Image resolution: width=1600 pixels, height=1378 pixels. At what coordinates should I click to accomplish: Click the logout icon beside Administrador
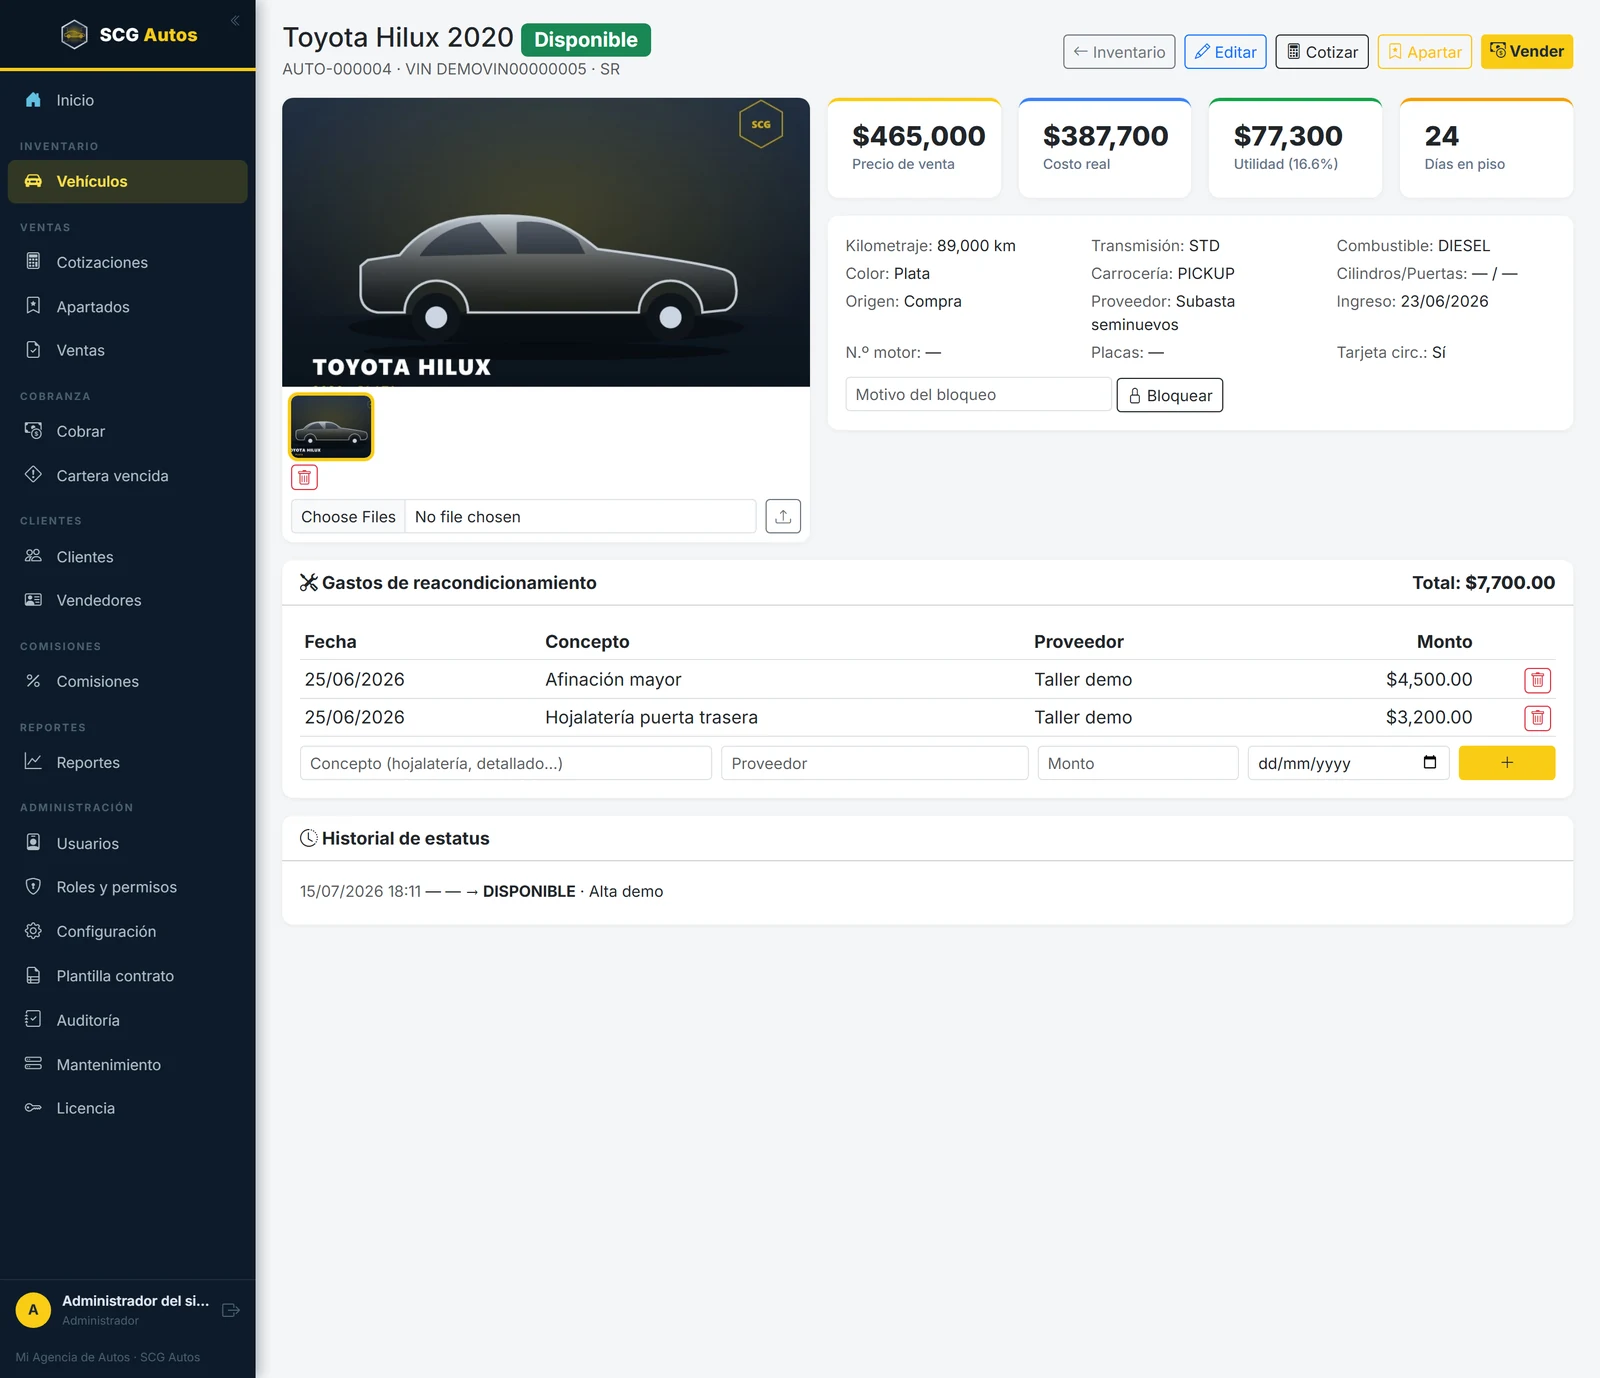point(231,1310)
